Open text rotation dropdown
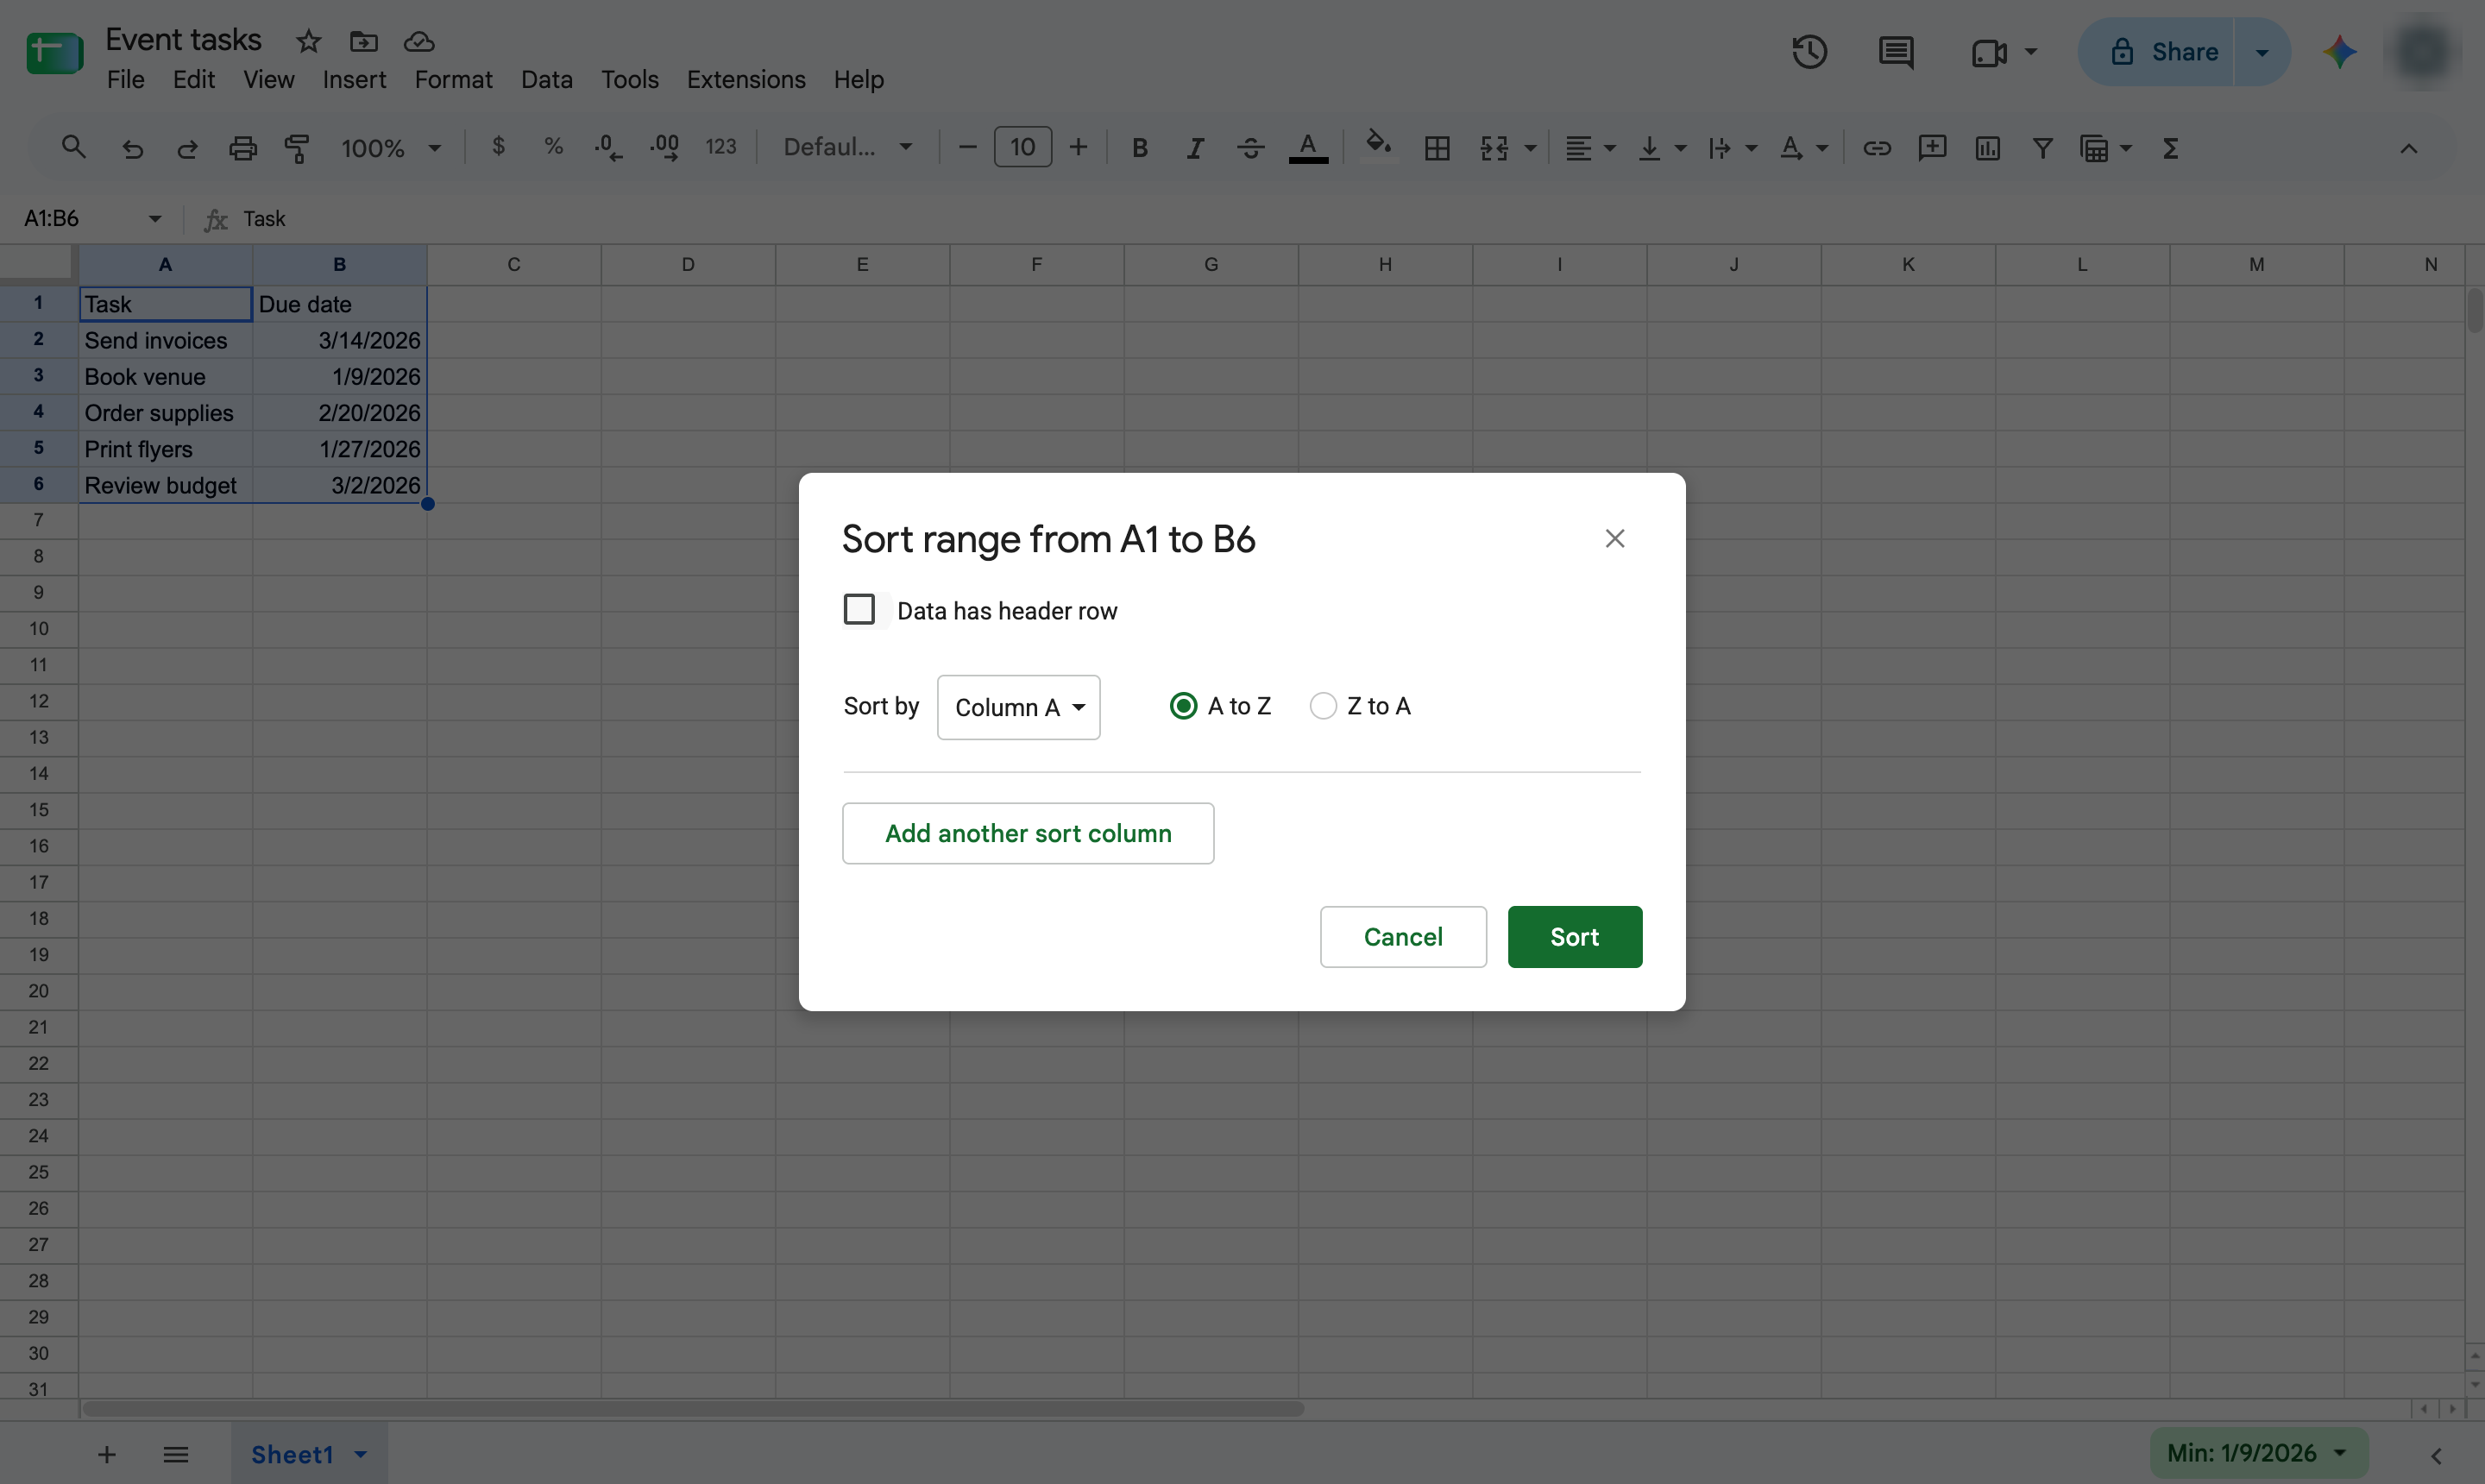This screenshot has width=2485, height=1484. tap(1804, 148)
